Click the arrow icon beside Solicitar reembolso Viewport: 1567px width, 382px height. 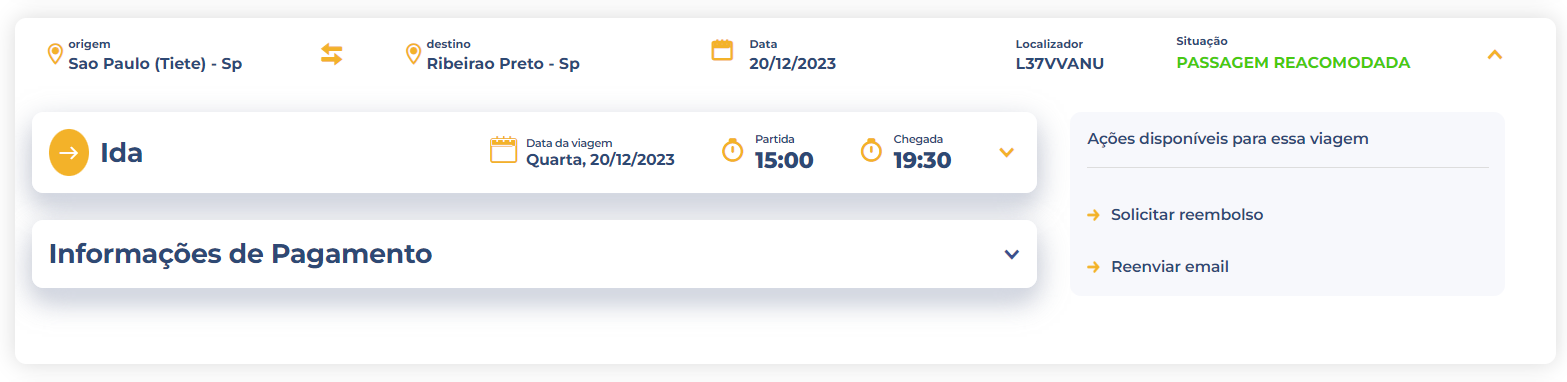pyautogui.click(x=1093, y=215)
